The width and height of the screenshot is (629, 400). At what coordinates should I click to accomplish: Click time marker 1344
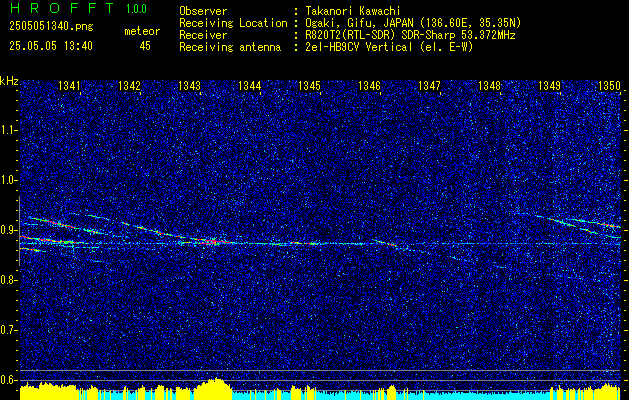[250, 86]
